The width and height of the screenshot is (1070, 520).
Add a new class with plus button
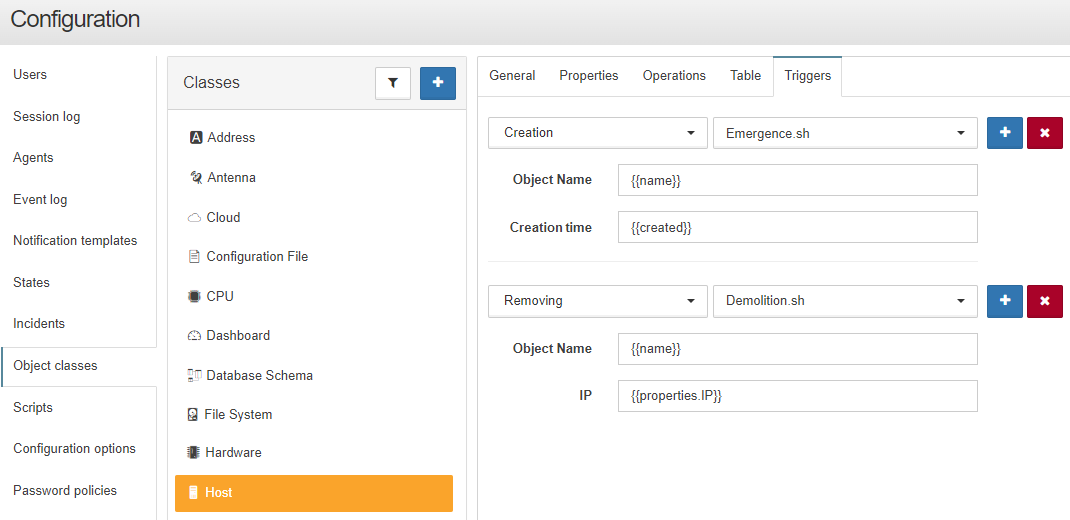pyautogui.click(x=438, y=83)
